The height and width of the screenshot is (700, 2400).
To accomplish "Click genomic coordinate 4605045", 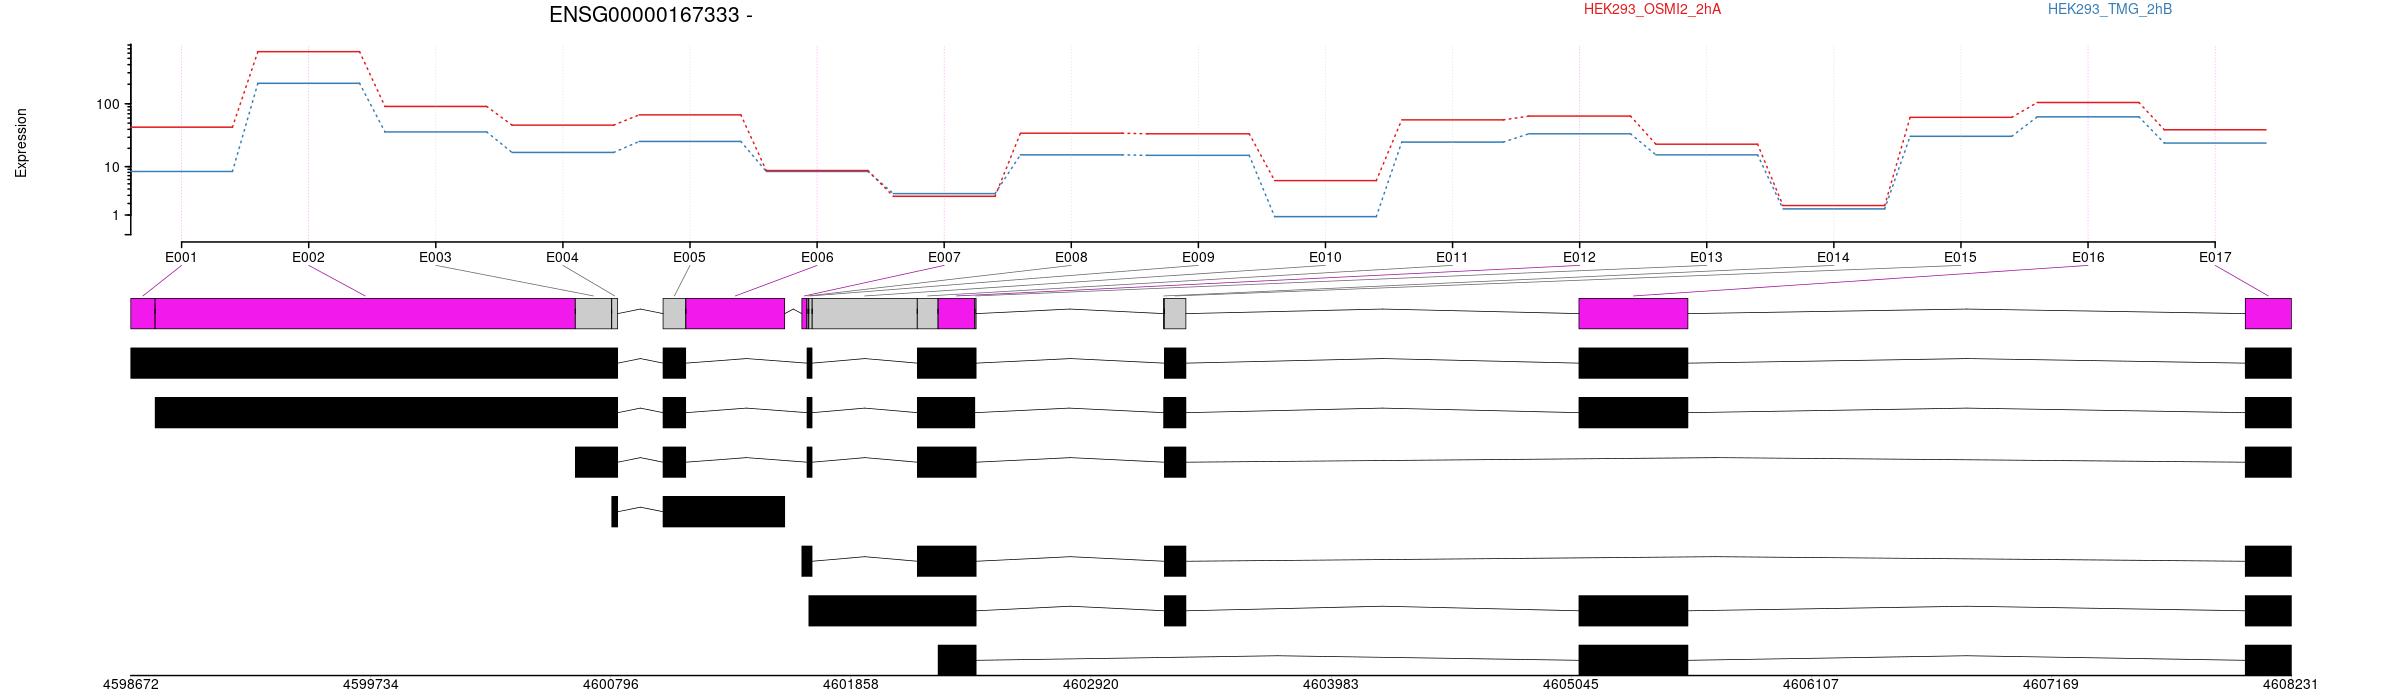I will pos(1571,685).
